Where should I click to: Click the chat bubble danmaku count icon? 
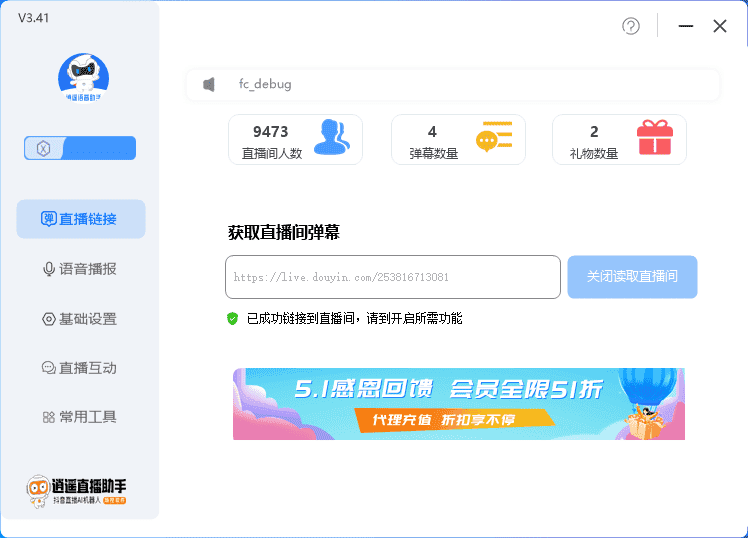tap(493, 139)
